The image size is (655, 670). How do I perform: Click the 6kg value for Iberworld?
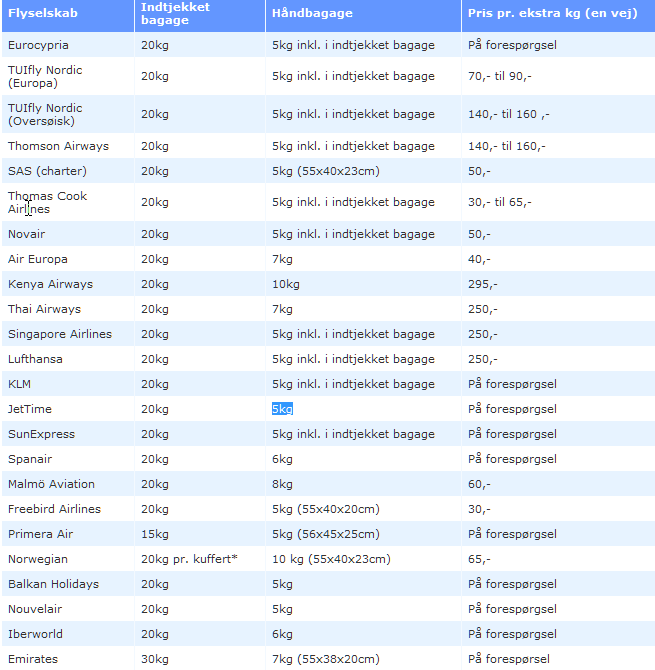click(x=282, y=634)
